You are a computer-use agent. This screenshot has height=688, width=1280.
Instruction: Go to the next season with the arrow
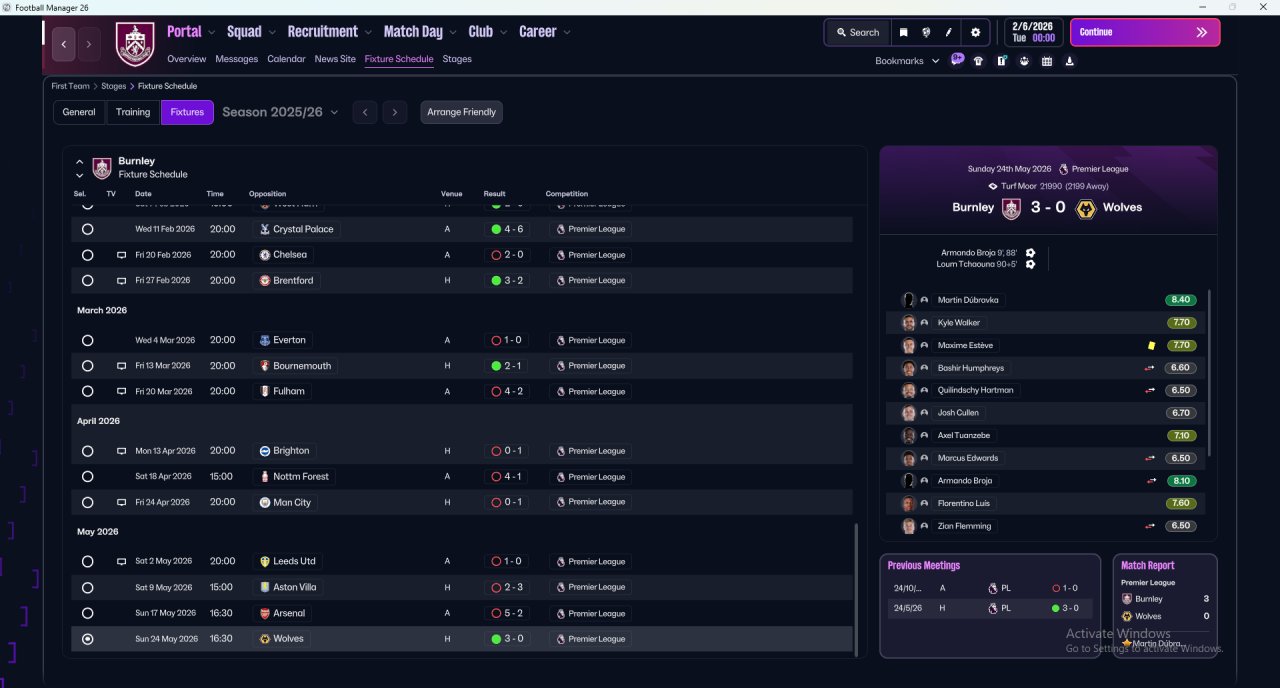coord(395,112)
